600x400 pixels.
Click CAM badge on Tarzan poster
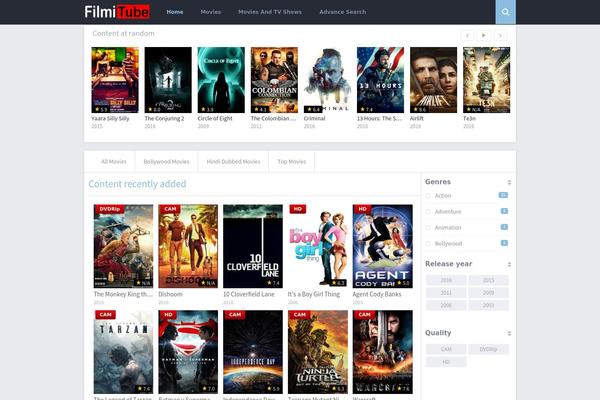point(105,315)
